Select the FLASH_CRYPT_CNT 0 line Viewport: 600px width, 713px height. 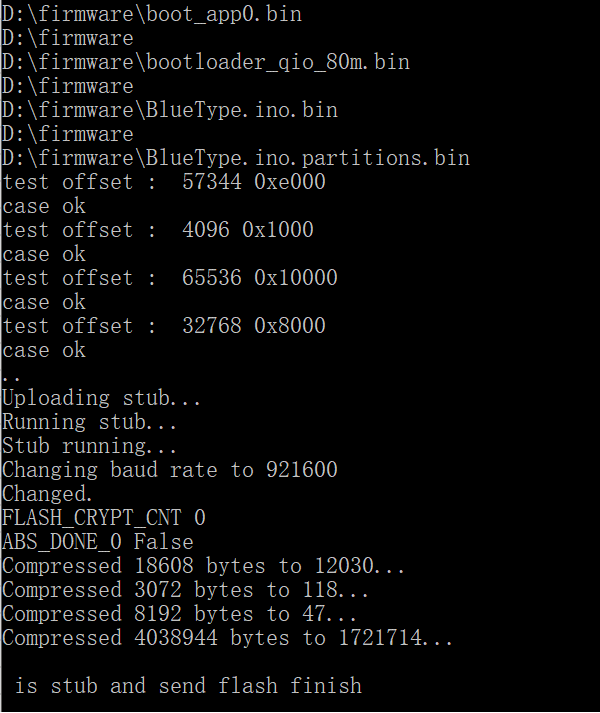[x=104, y=518]
